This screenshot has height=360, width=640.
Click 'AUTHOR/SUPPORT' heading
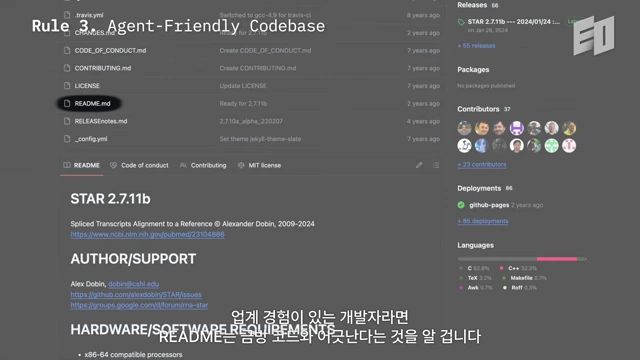133,259
